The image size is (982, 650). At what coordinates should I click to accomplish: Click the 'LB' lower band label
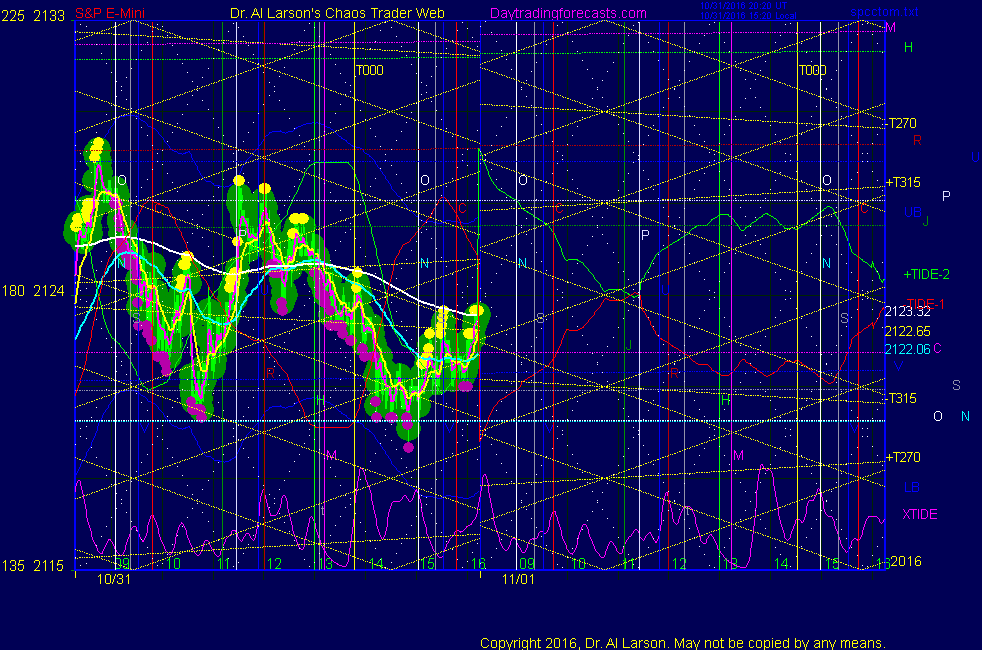pos(911,487)
